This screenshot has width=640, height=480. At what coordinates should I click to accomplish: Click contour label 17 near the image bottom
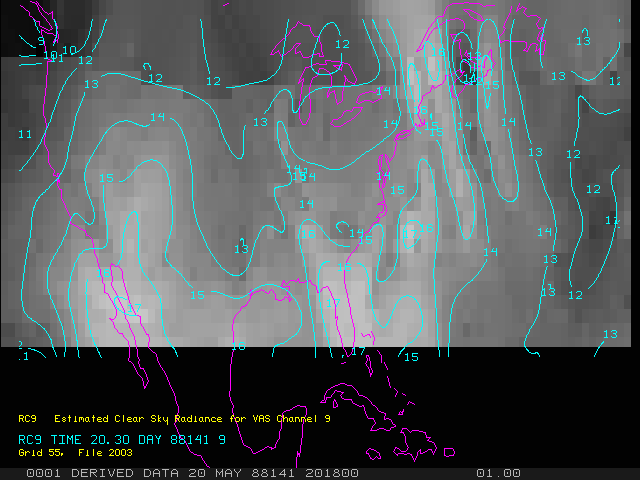point(358,351)
